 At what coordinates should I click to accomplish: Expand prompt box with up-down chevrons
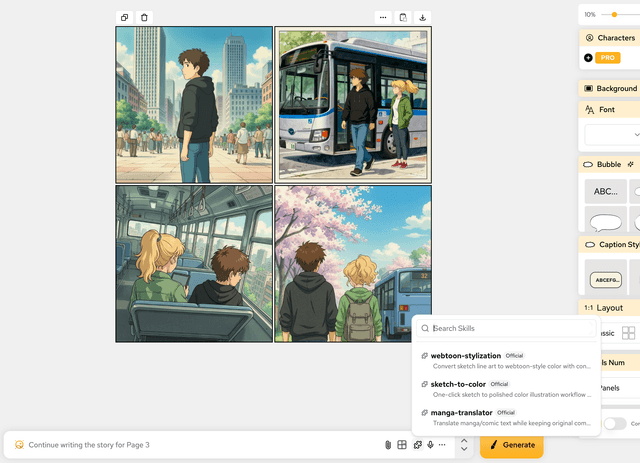[x=463, y=445]
